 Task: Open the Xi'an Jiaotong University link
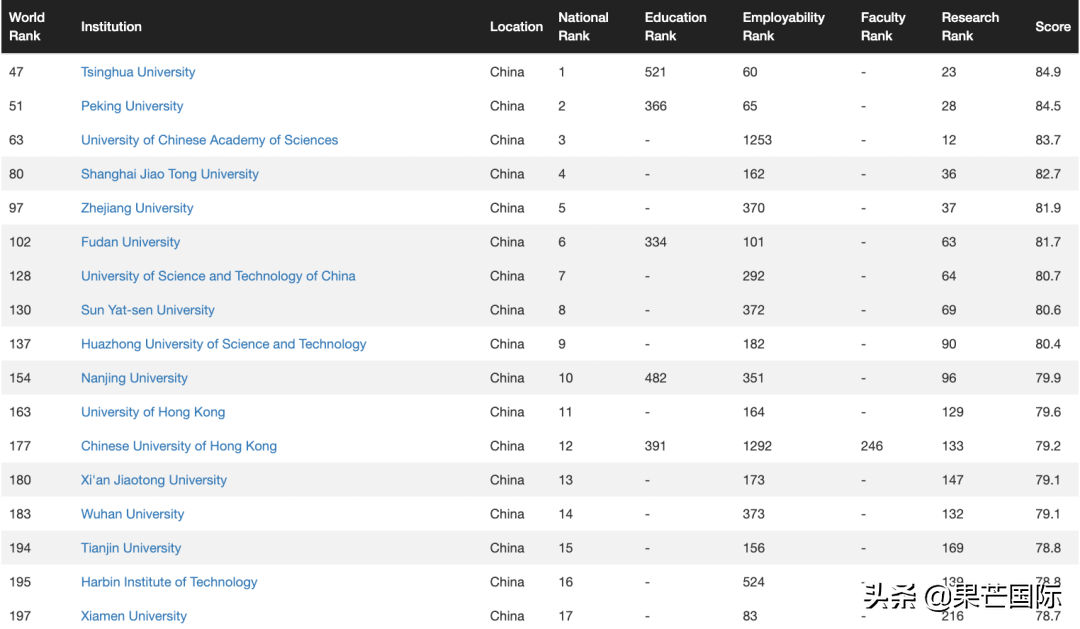[x=153, y=480]
